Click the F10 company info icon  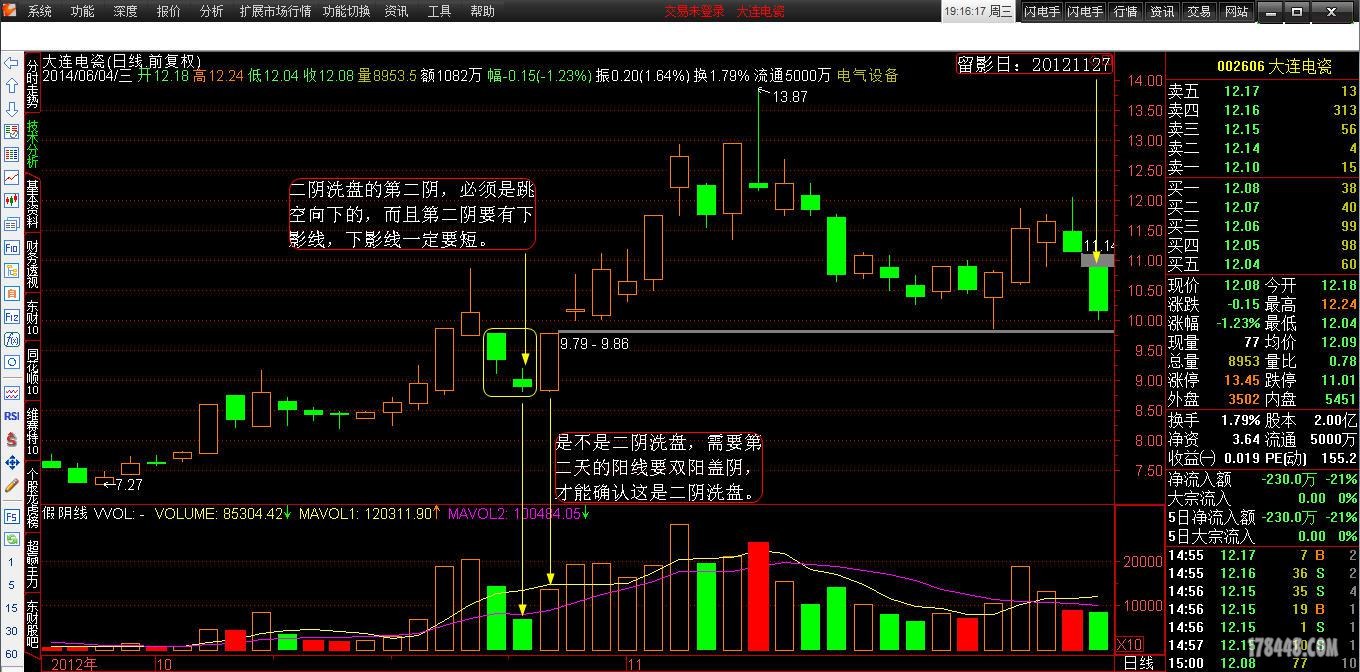pos(11,247)
